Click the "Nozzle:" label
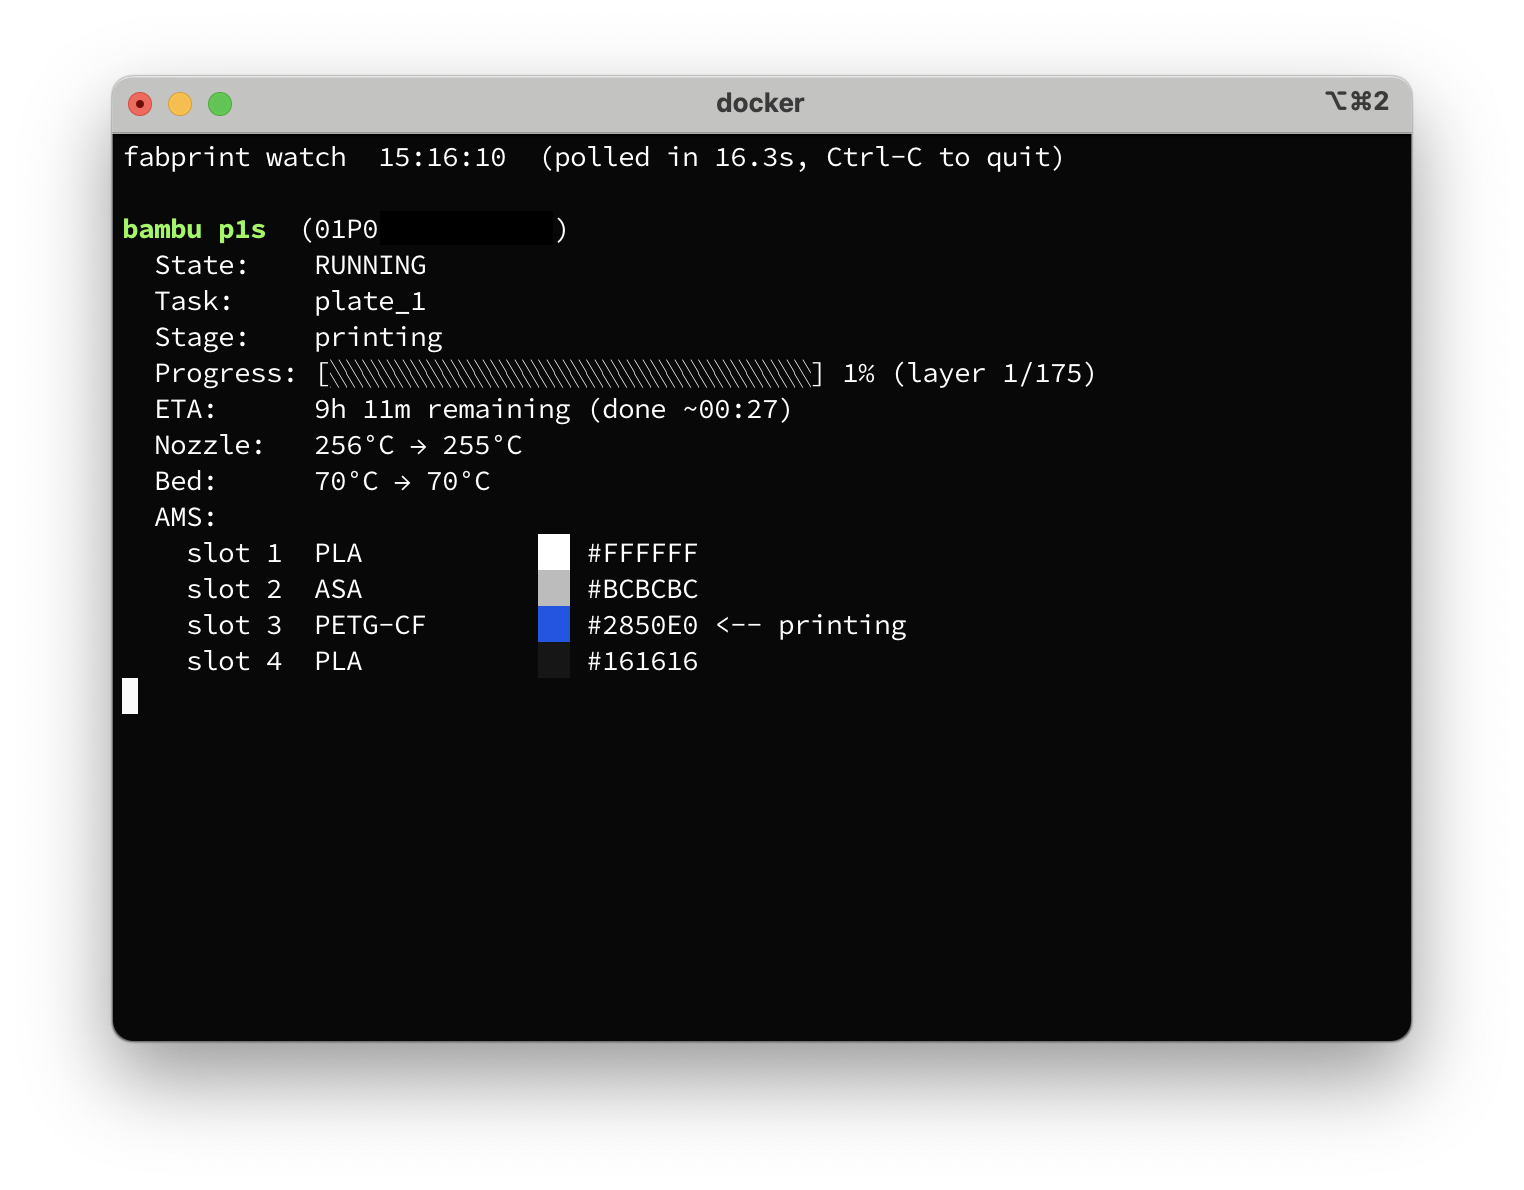Image resolution: width=1524 pixels, height=1190 pixels. pyautogui.click(x=209, y=446)
